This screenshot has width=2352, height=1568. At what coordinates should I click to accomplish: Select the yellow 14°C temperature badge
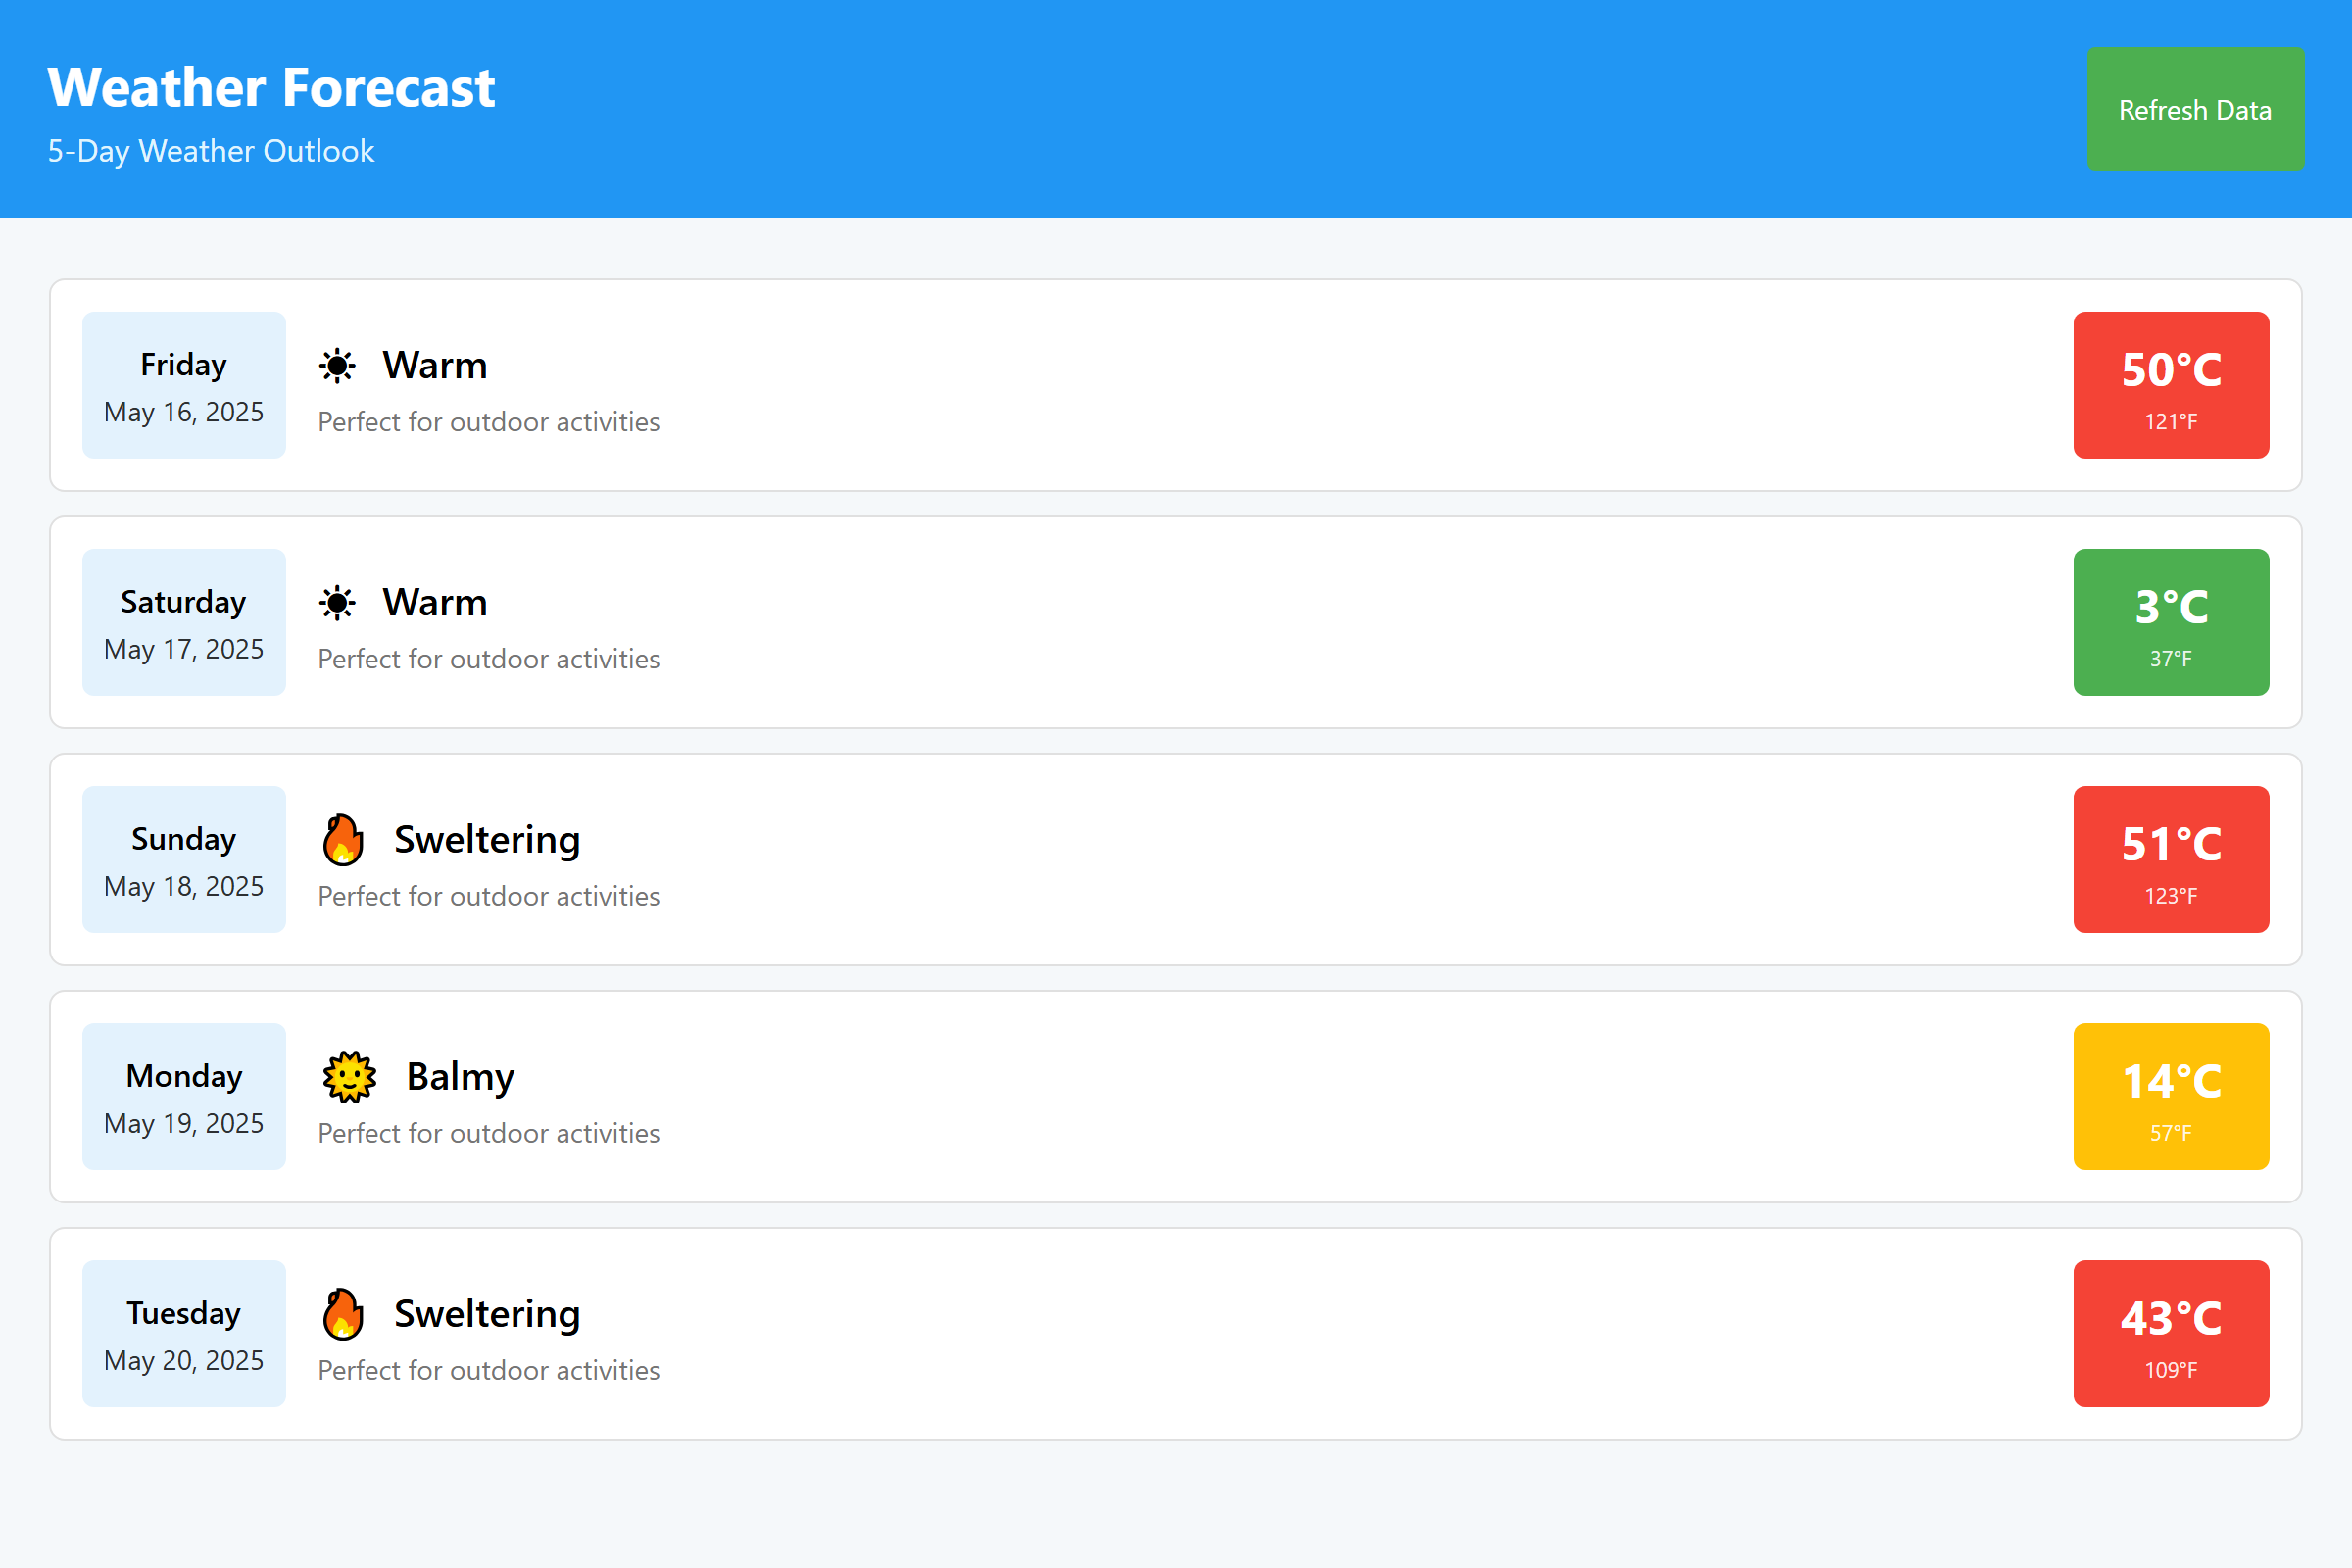point(2170,1096)
